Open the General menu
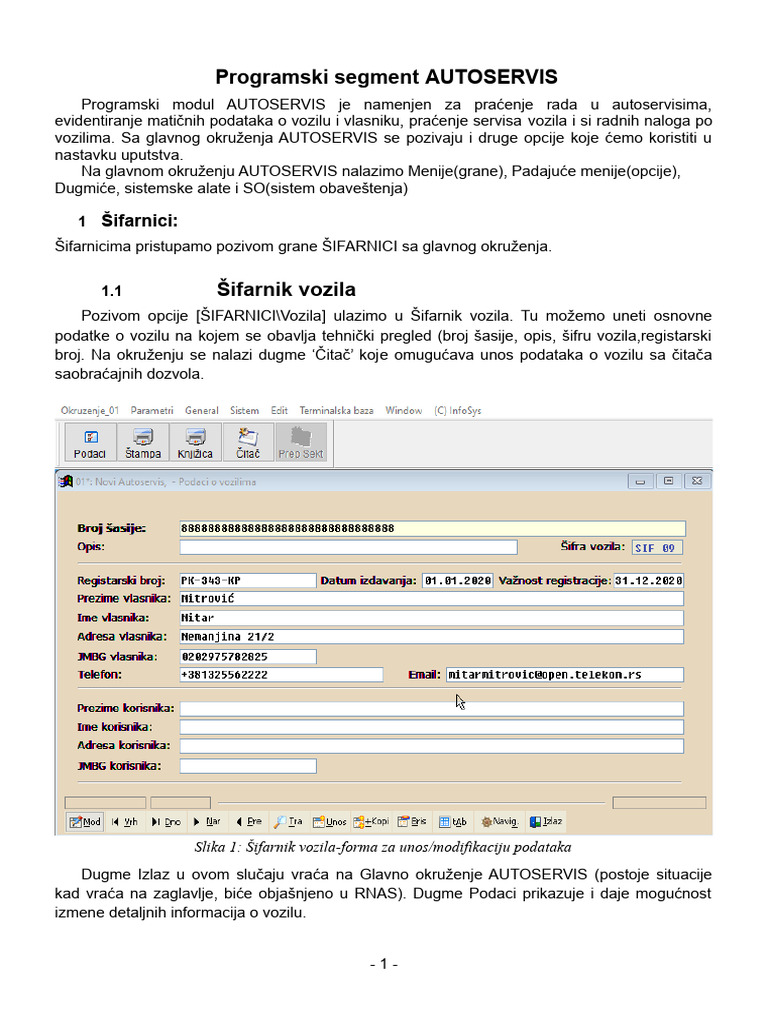Image resolution: width=768 pixels, height=1024 pixels. click(x=202, y=411)
